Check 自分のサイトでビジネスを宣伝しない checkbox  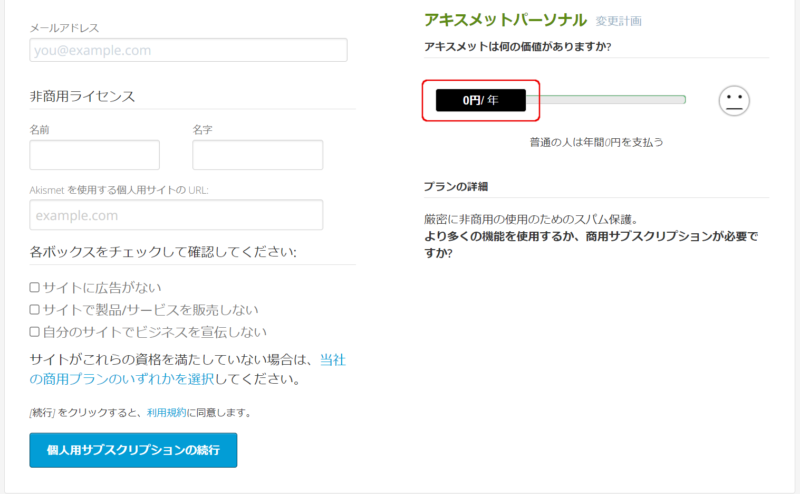35,332
